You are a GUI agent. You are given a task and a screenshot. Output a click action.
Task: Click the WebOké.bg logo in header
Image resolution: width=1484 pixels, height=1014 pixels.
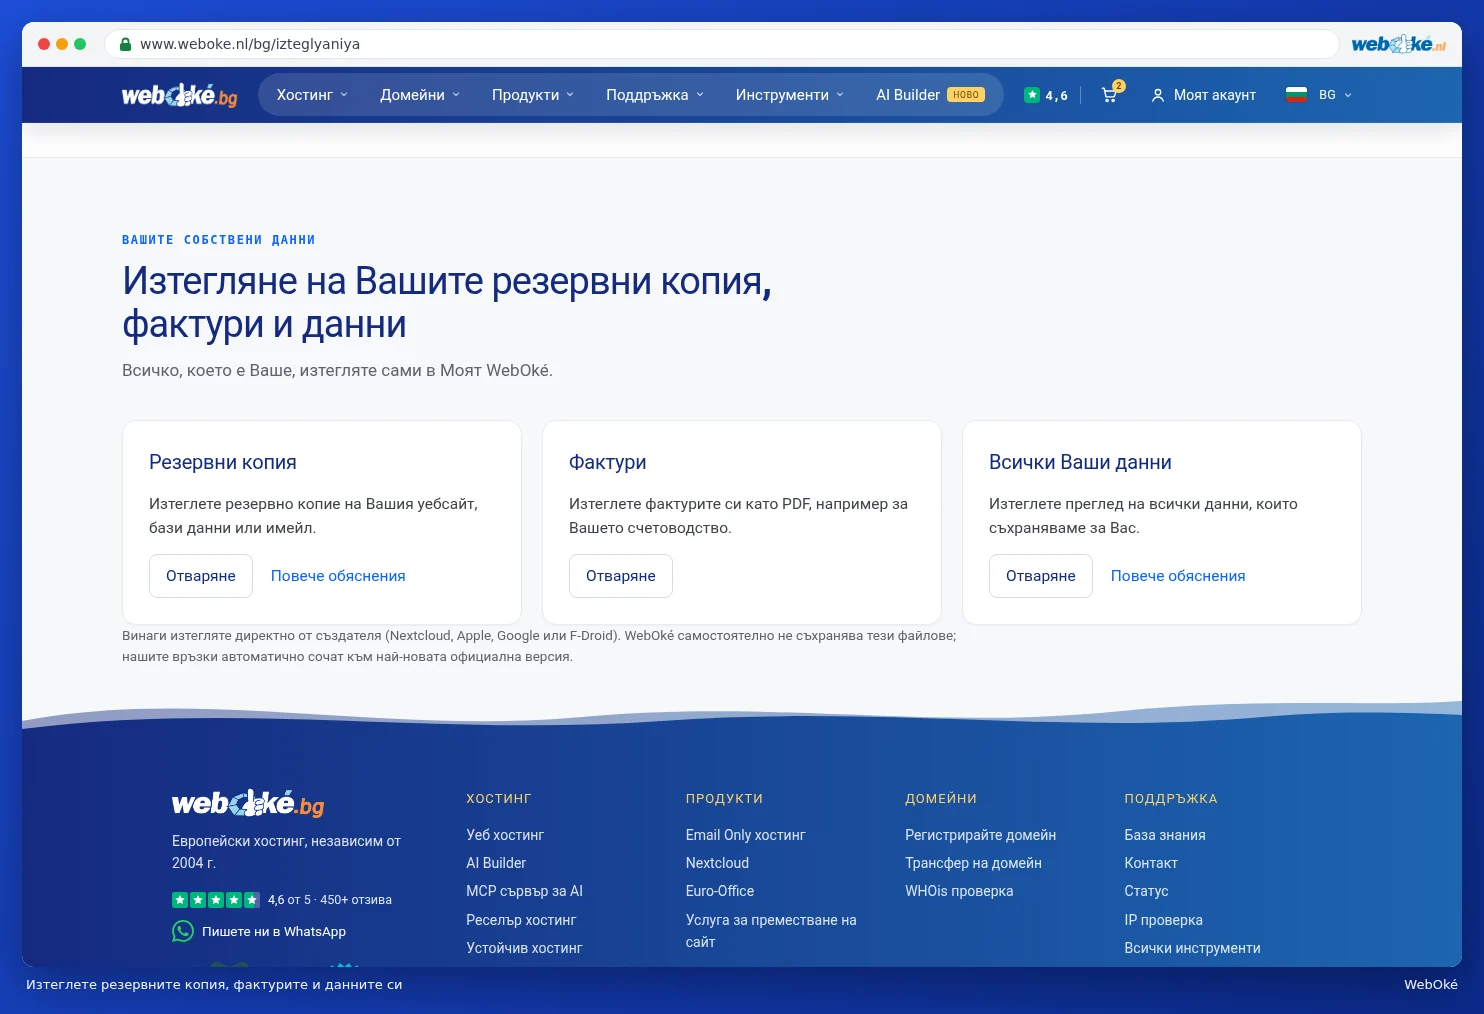point(180,95)
